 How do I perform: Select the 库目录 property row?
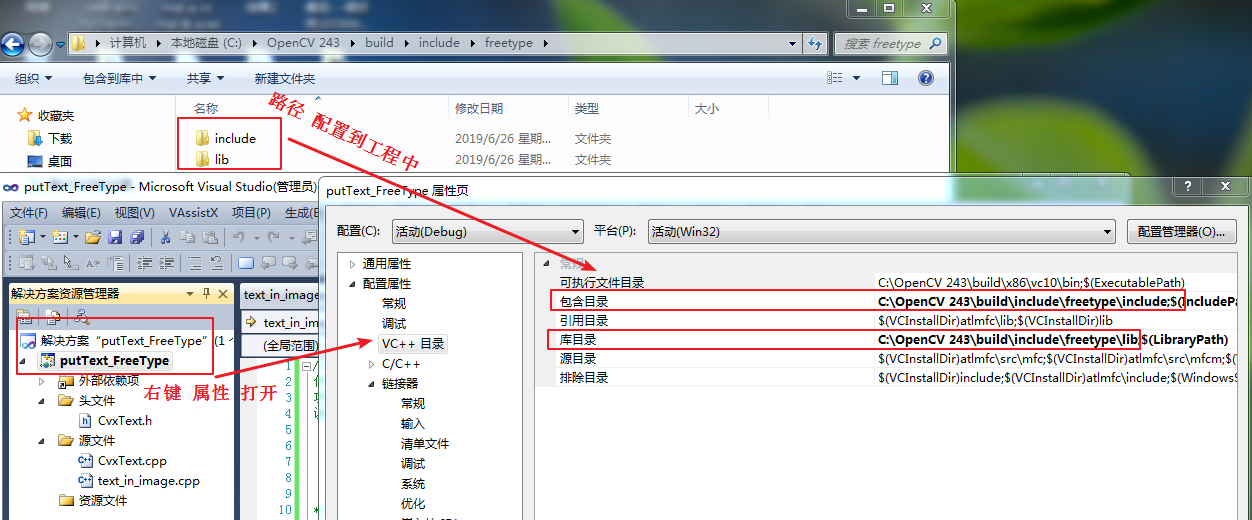pyautogui.click(x=893, y=339)
